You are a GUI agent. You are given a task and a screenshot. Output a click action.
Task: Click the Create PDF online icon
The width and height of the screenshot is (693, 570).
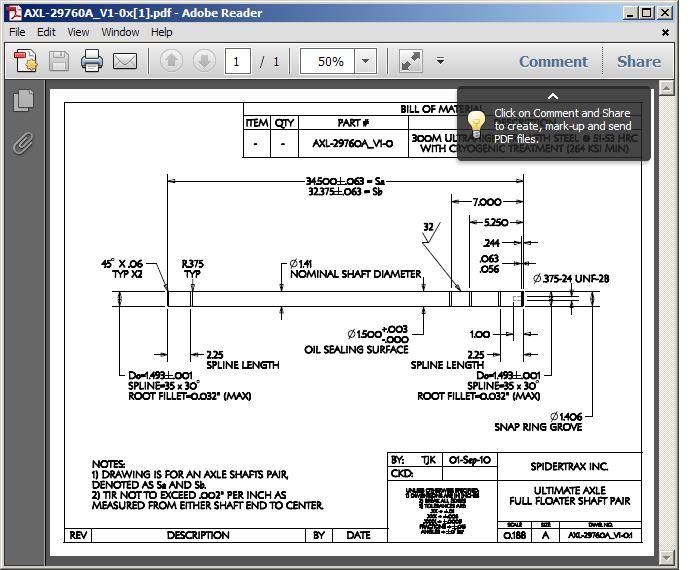tap(26, 62)
